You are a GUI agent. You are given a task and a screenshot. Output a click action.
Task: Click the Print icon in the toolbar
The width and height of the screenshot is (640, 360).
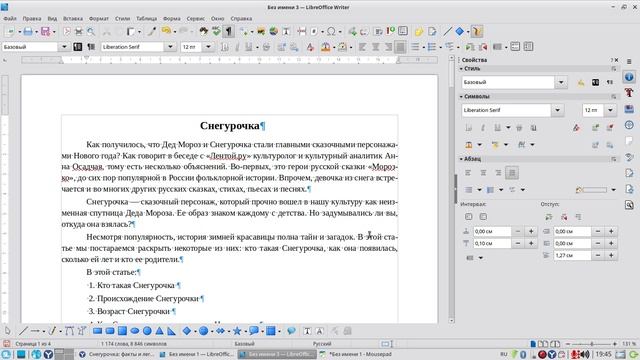point(79,31)
